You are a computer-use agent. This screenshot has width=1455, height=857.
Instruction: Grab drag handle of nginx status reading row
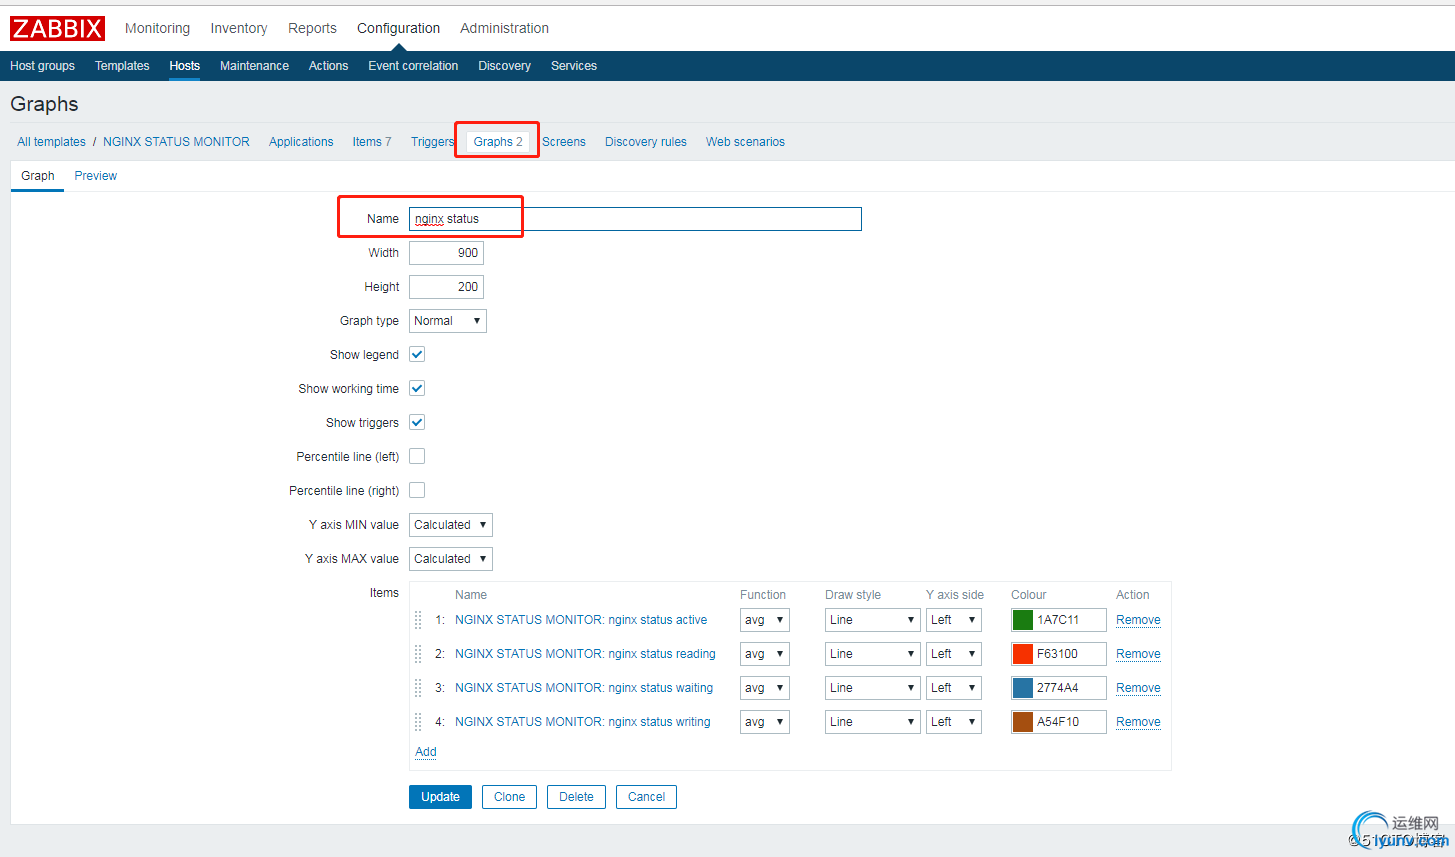(418, 654)
